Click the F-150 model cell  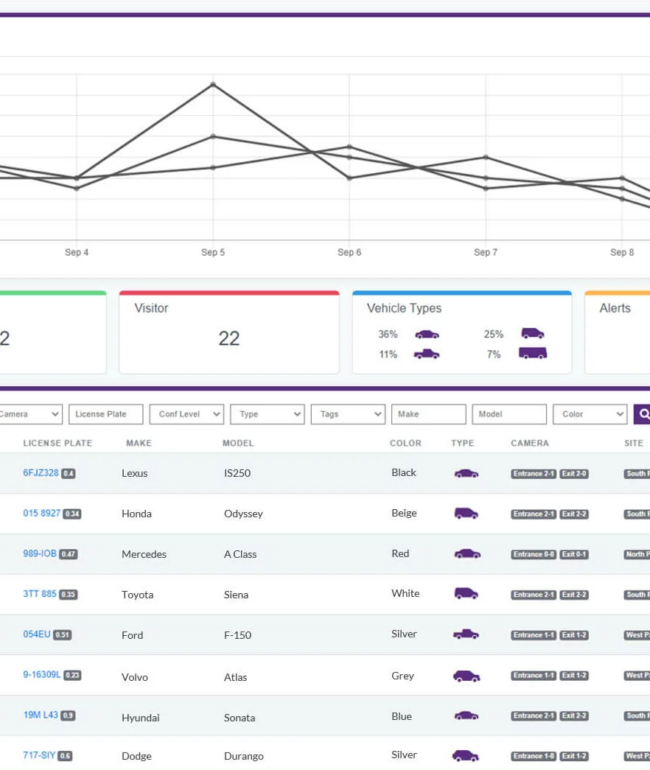coord(238,635)
